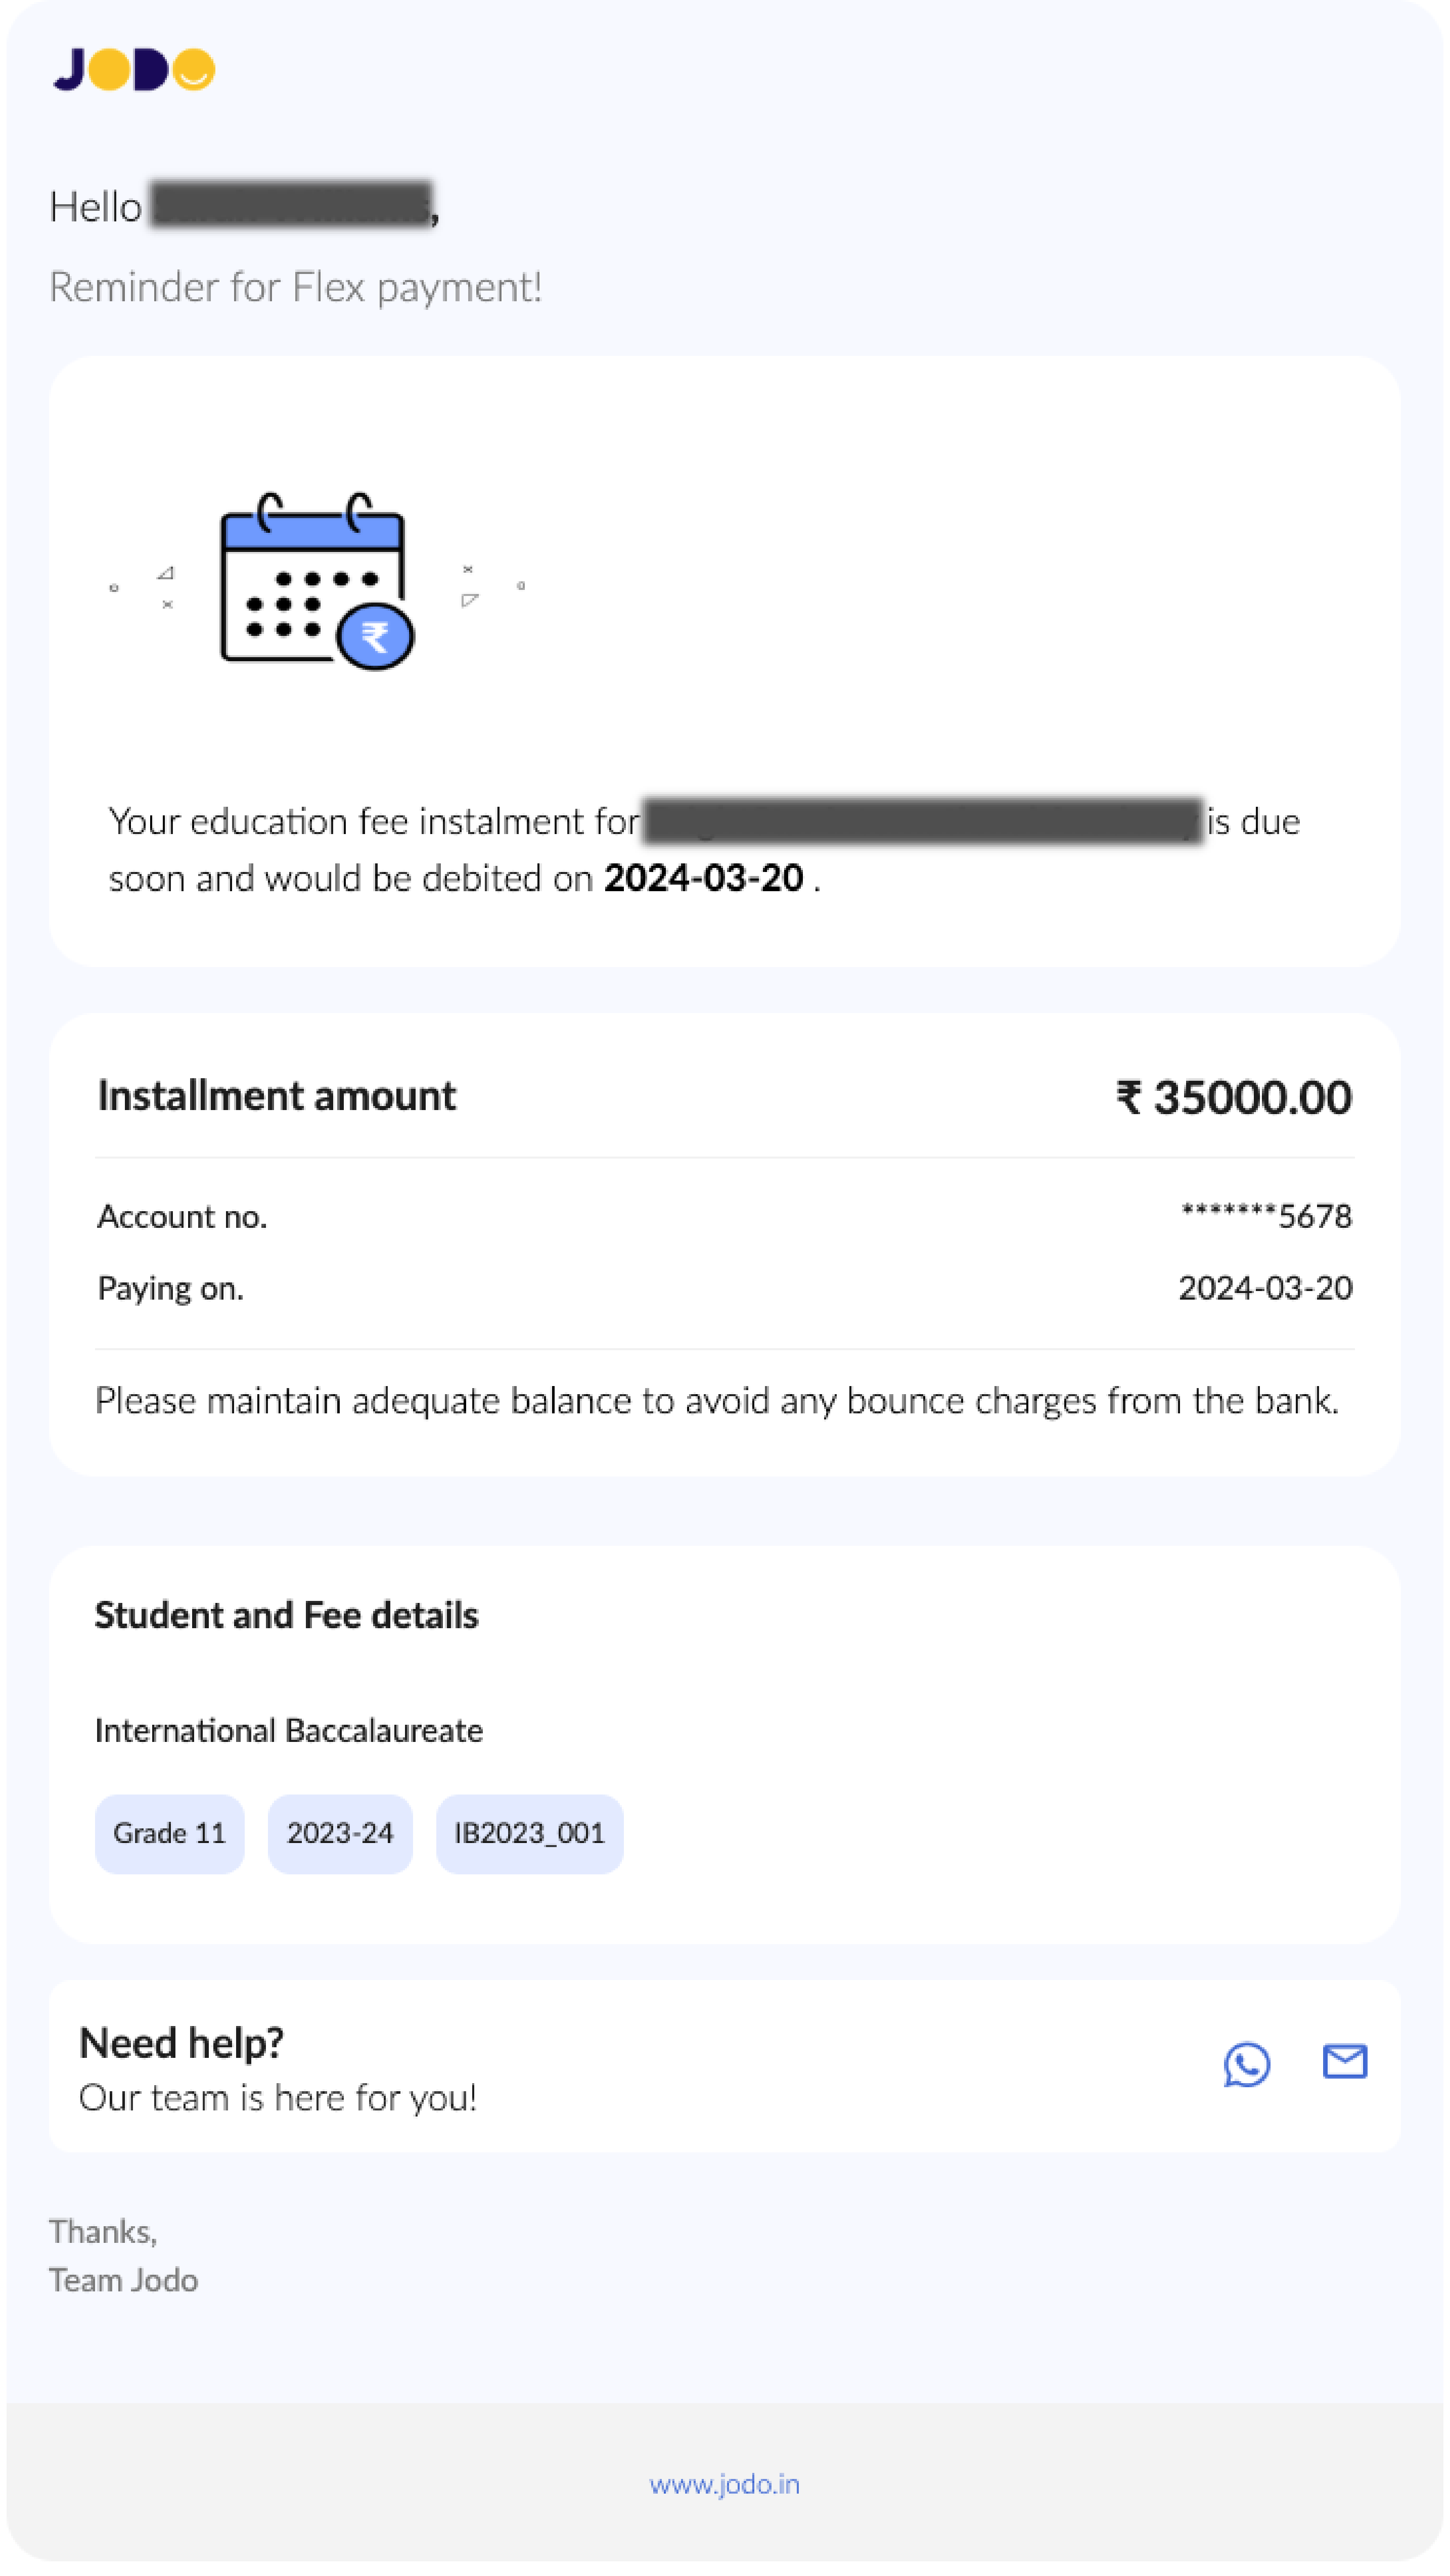This screenshot has height=2576, width=1450.
Task: Click International Baccalaureate program name
Action: tap(289, 1731)
